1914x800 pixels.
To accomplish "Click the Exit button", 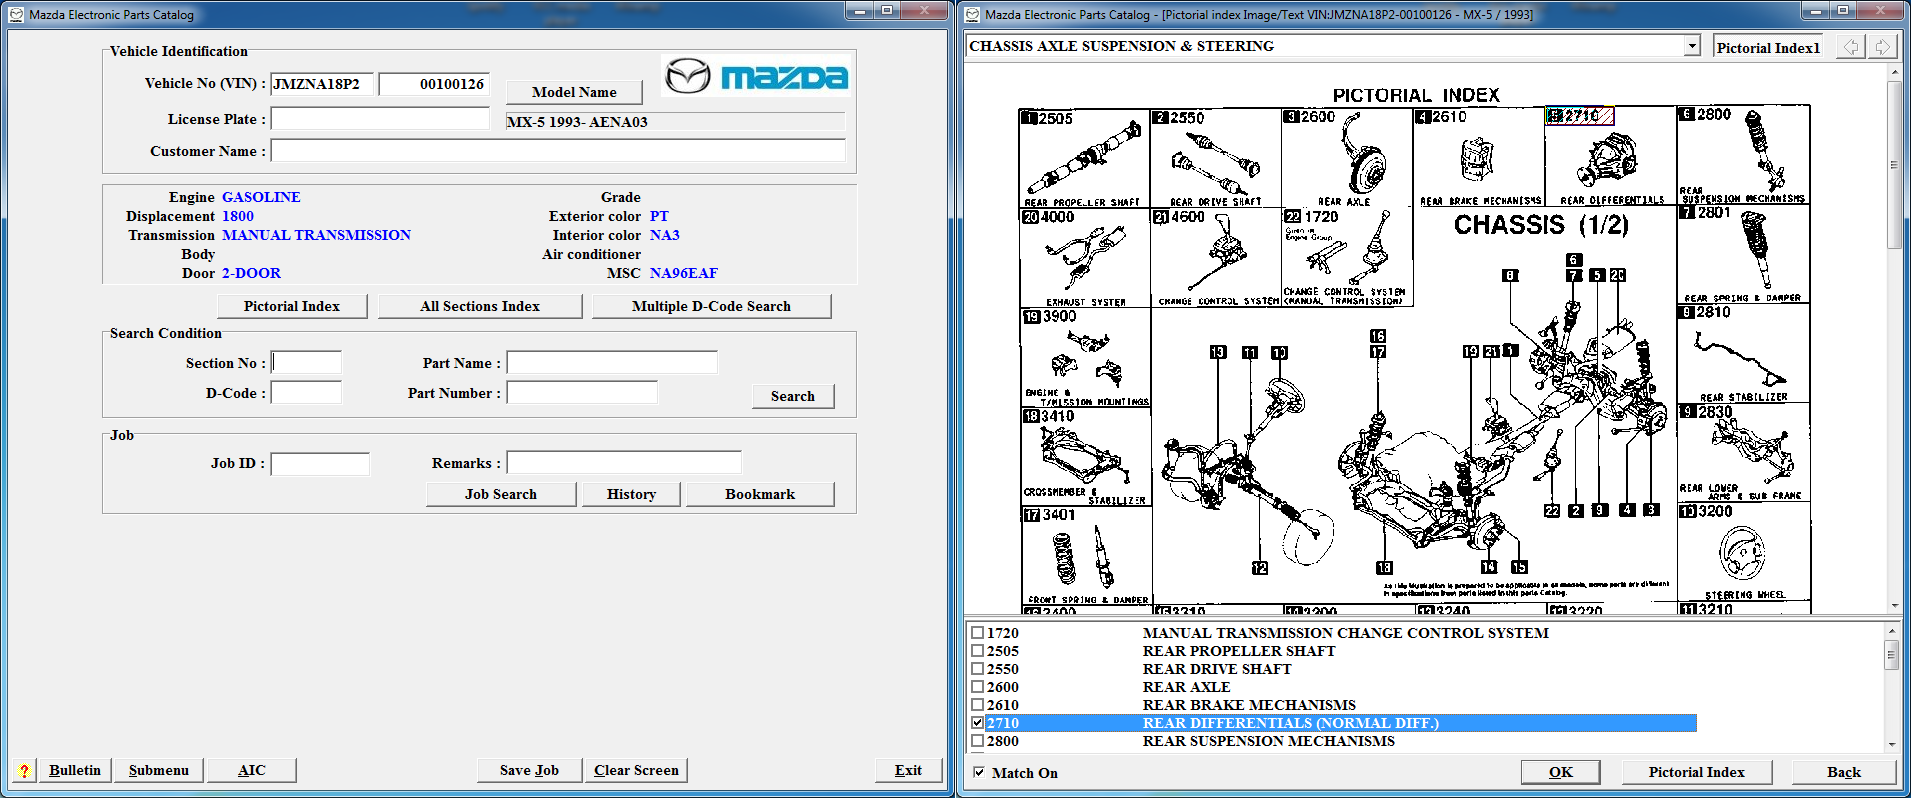I will point(908,770).
